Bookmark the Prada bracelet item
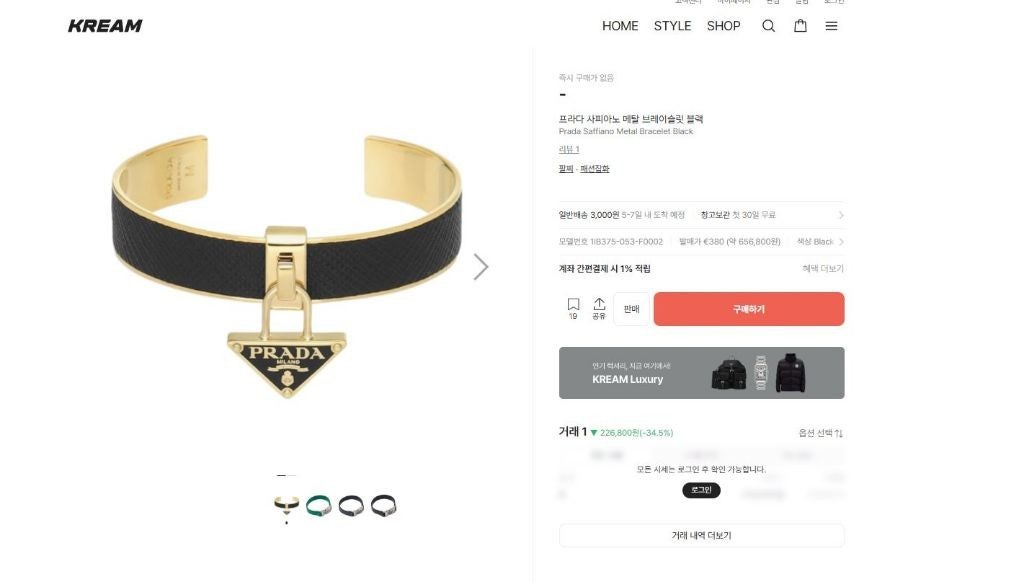The width and height of the screenshot is (1024, 582). pos(573,308)
